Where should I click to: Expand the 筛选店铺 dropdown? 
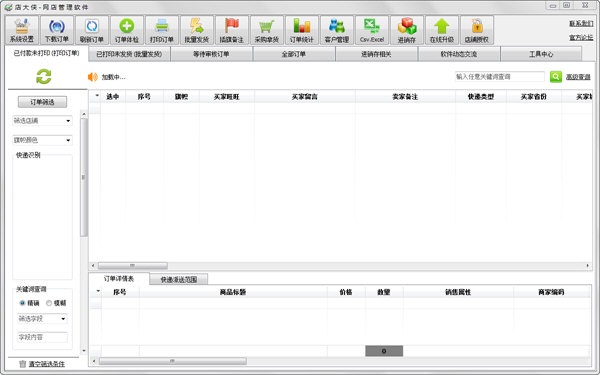pos(68,121)
